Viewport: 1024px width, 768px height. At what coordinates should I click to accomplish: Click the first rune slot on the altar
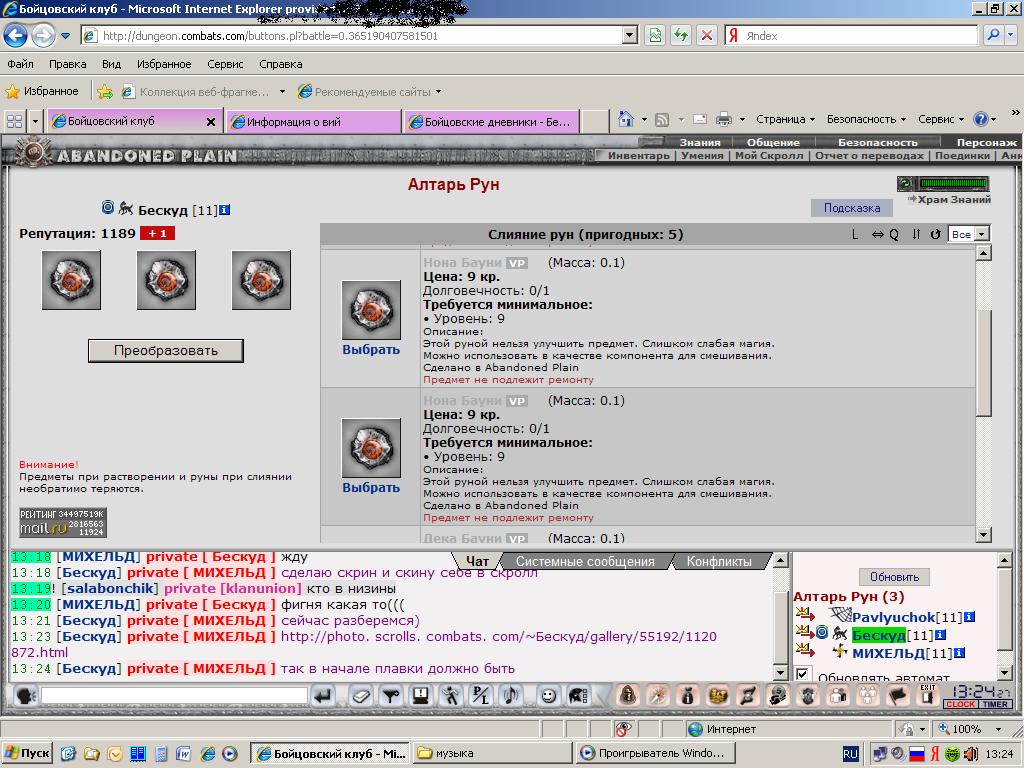click(71, 280)
